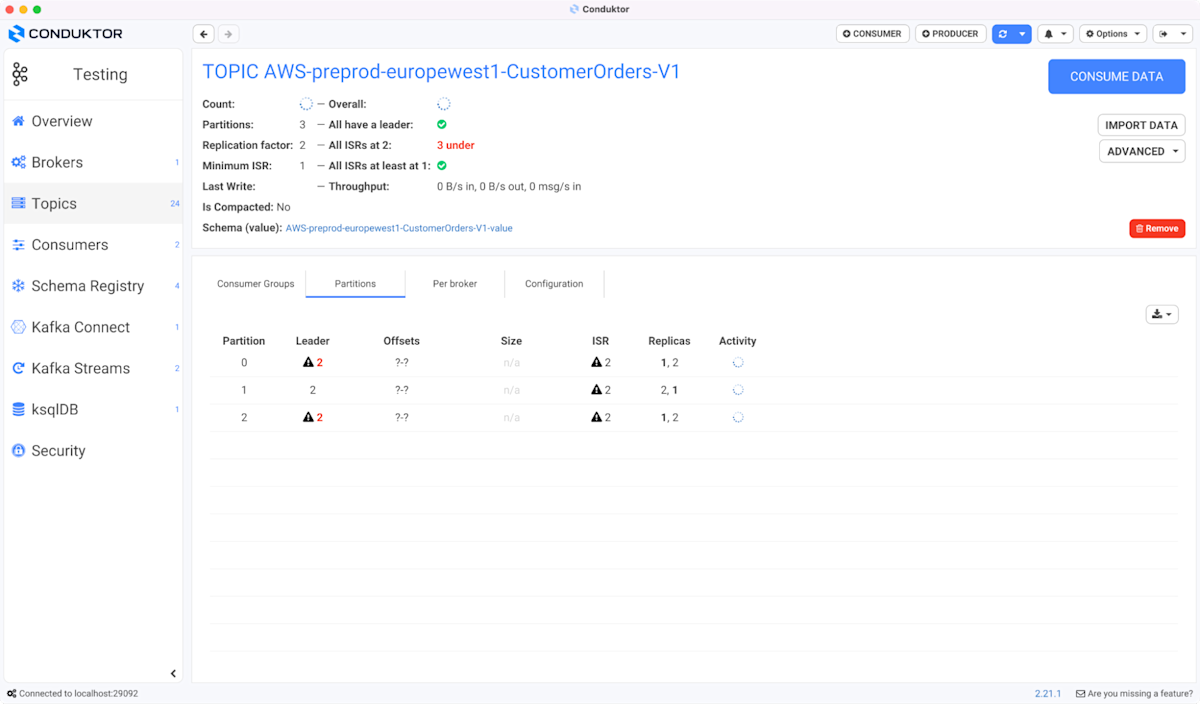
Task: Click the CONSUME DATA button
Action: 1117,77
